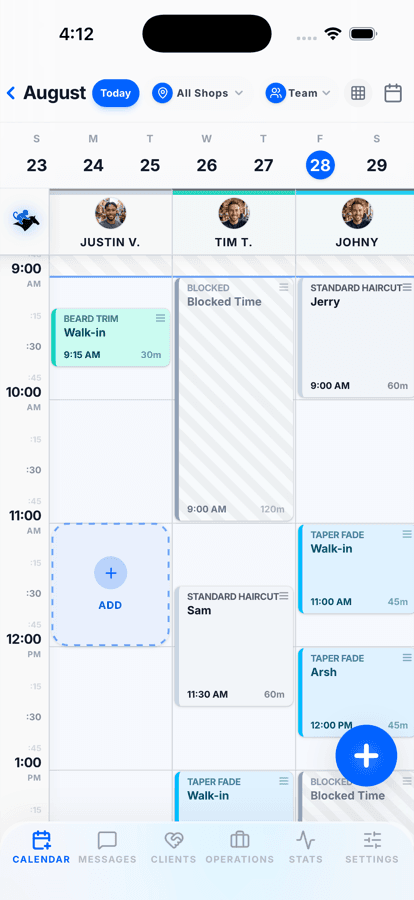The height and width of the screenshot is (900, 414).
Task: Open Sam's Standard Haircut appointment
Action: [x=234, y=646]
